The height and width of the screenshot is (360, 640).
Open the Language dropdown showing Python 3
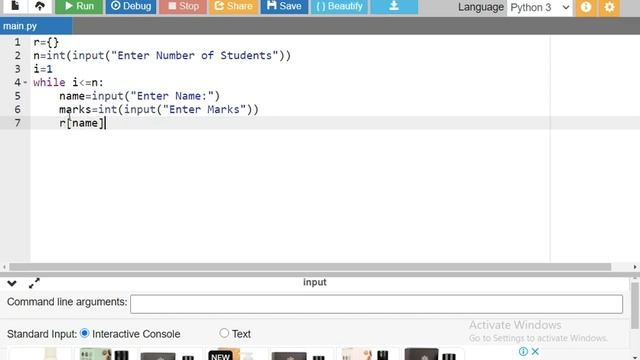tap(540, 7)
